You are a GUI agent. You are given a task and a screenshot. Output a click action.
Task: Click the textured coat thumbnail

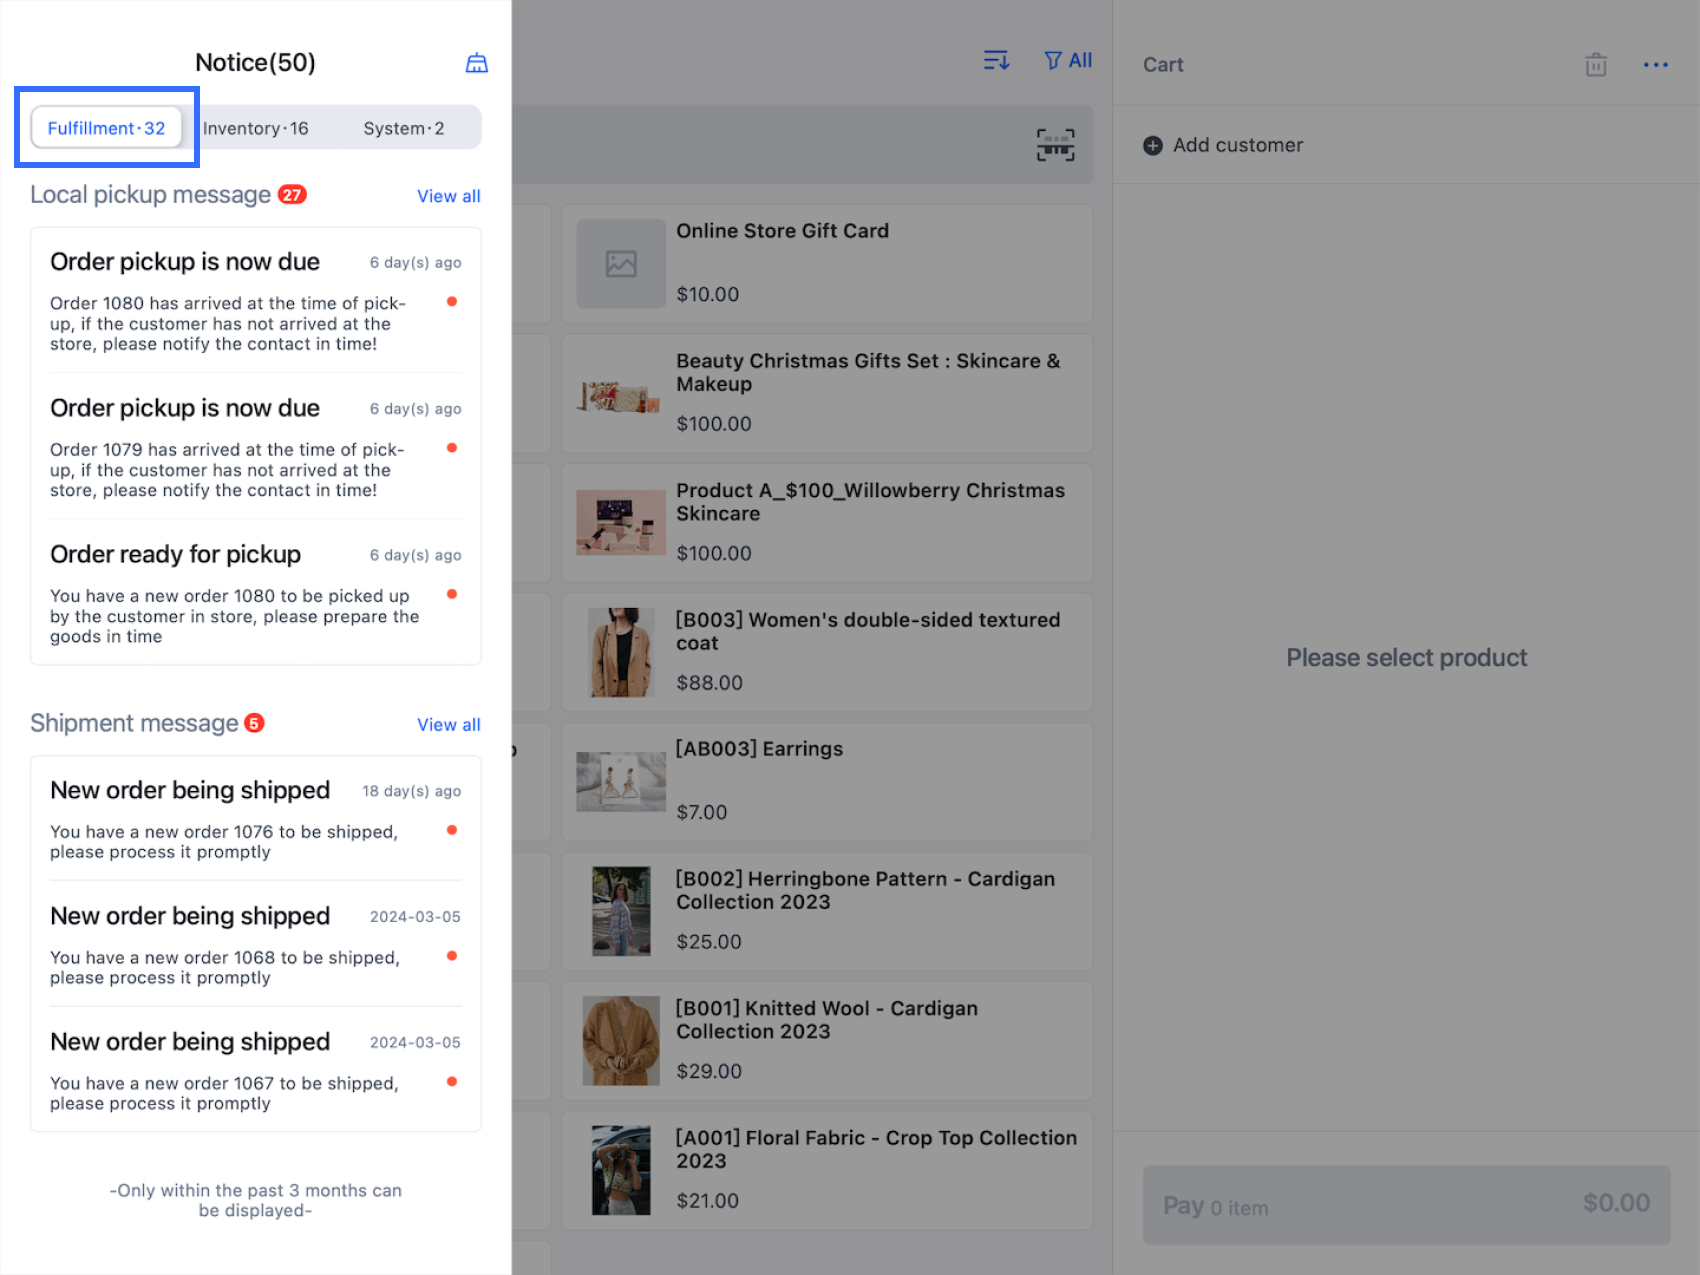tap(621, 652)
